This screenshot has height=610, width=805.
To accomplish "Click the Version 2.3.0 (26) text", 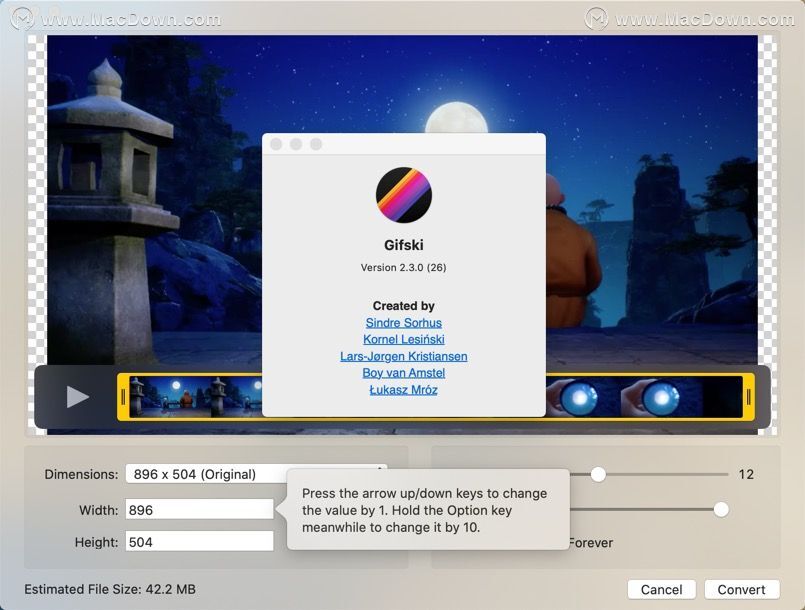I will (x=404, y=268).
